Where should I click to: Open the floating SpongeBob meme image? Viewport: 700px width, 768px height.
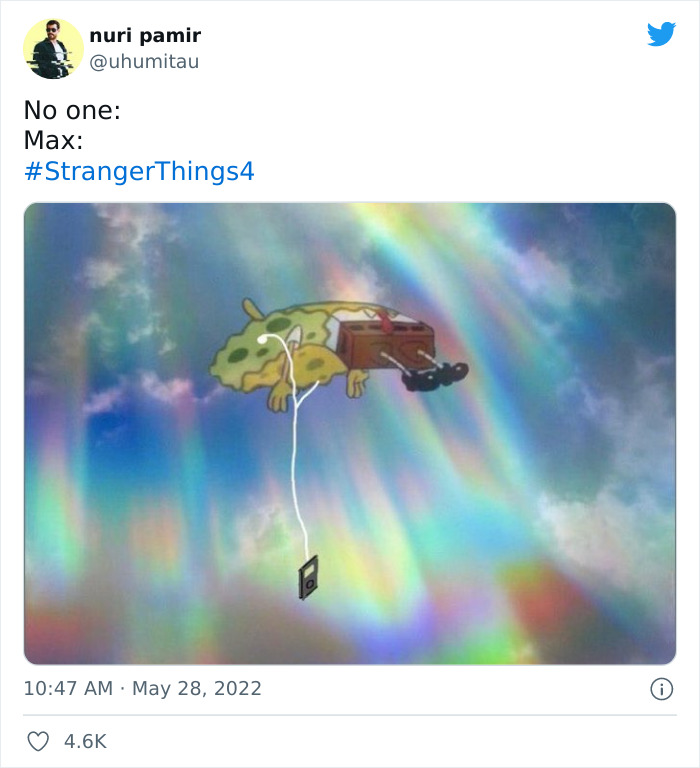[350, 433]
